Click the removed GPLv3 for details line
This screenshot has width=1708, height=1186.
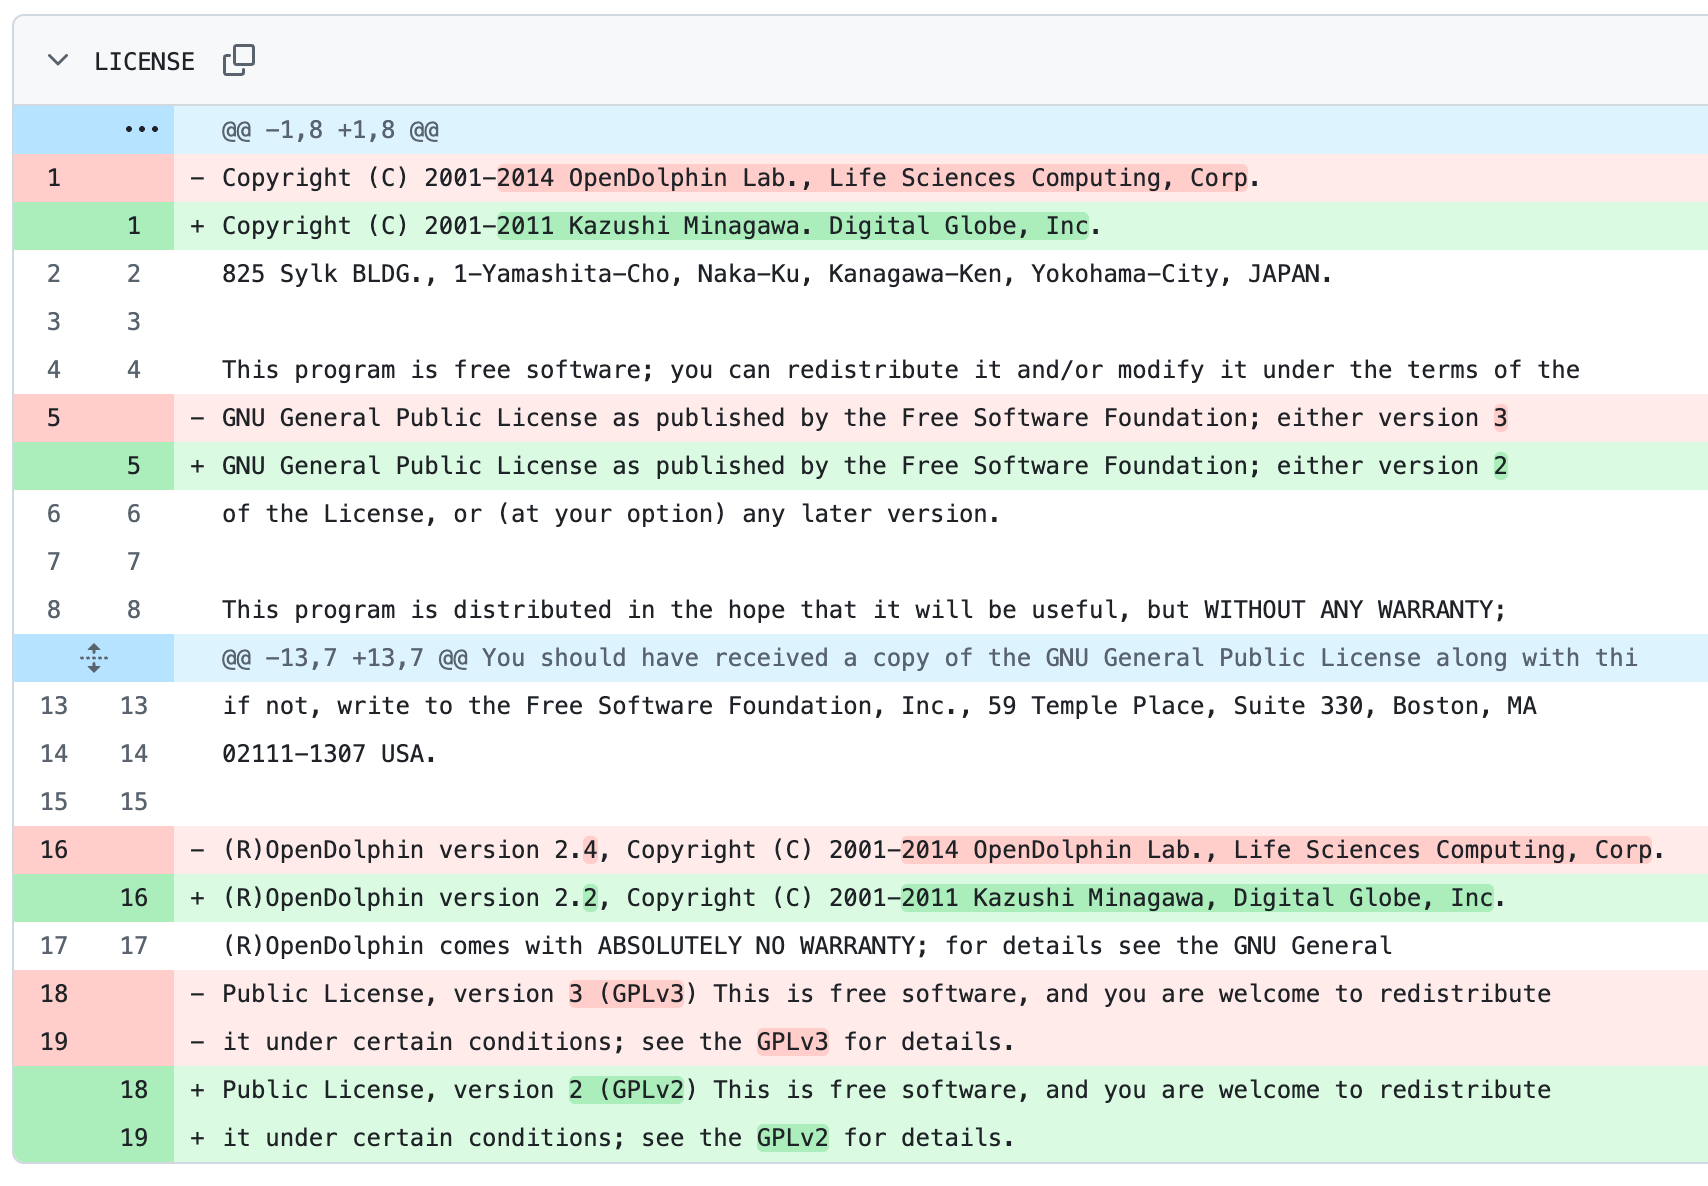(618, 1042)
